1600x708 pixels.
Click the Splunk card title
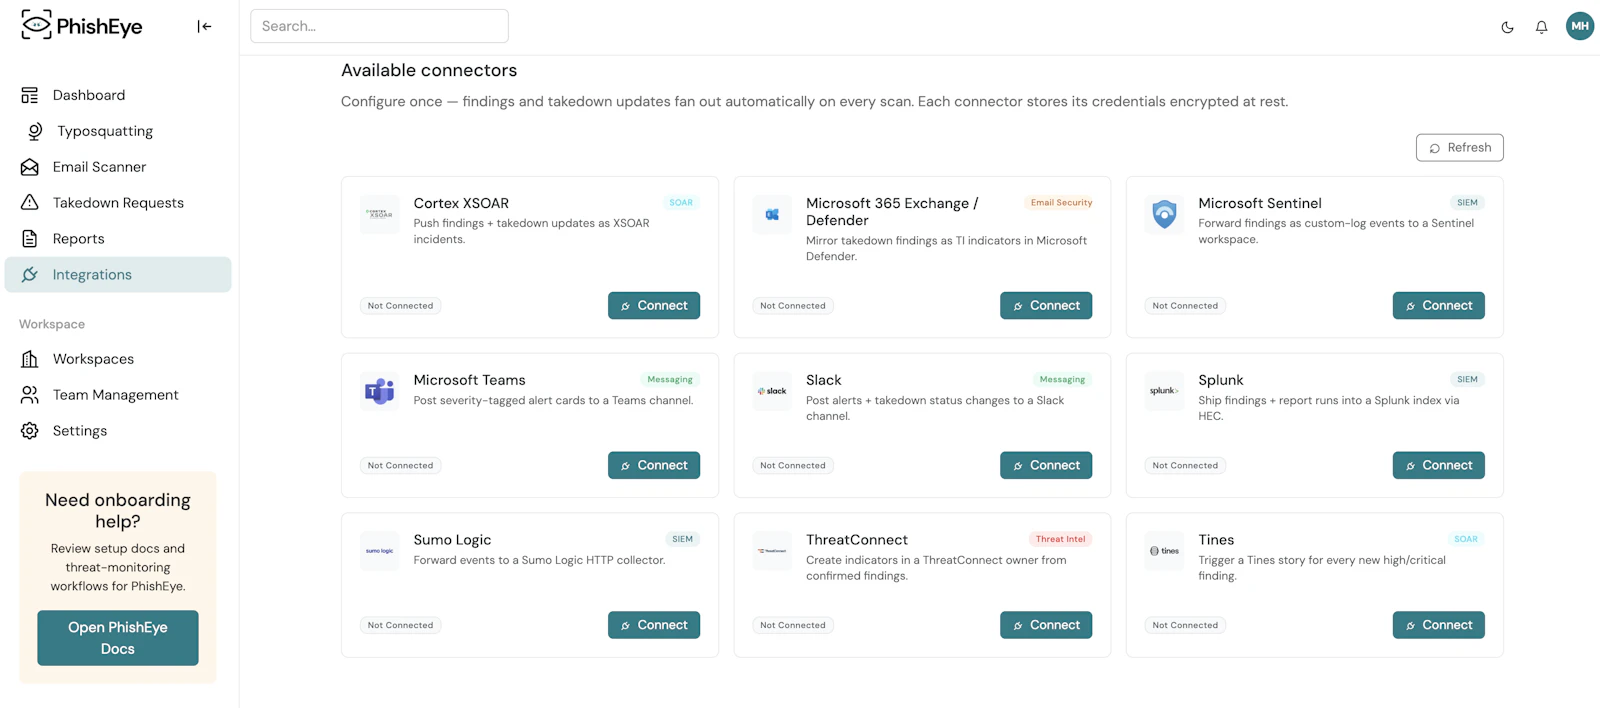pos(1221,380)
